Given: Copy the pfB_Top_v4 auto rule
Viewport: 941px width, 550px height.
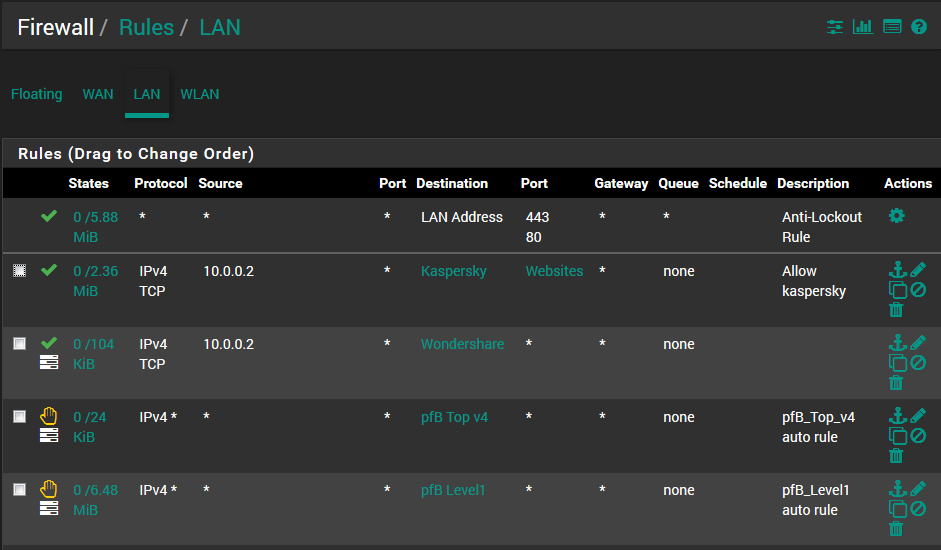Looking at the screenshot, I should 897,436.
